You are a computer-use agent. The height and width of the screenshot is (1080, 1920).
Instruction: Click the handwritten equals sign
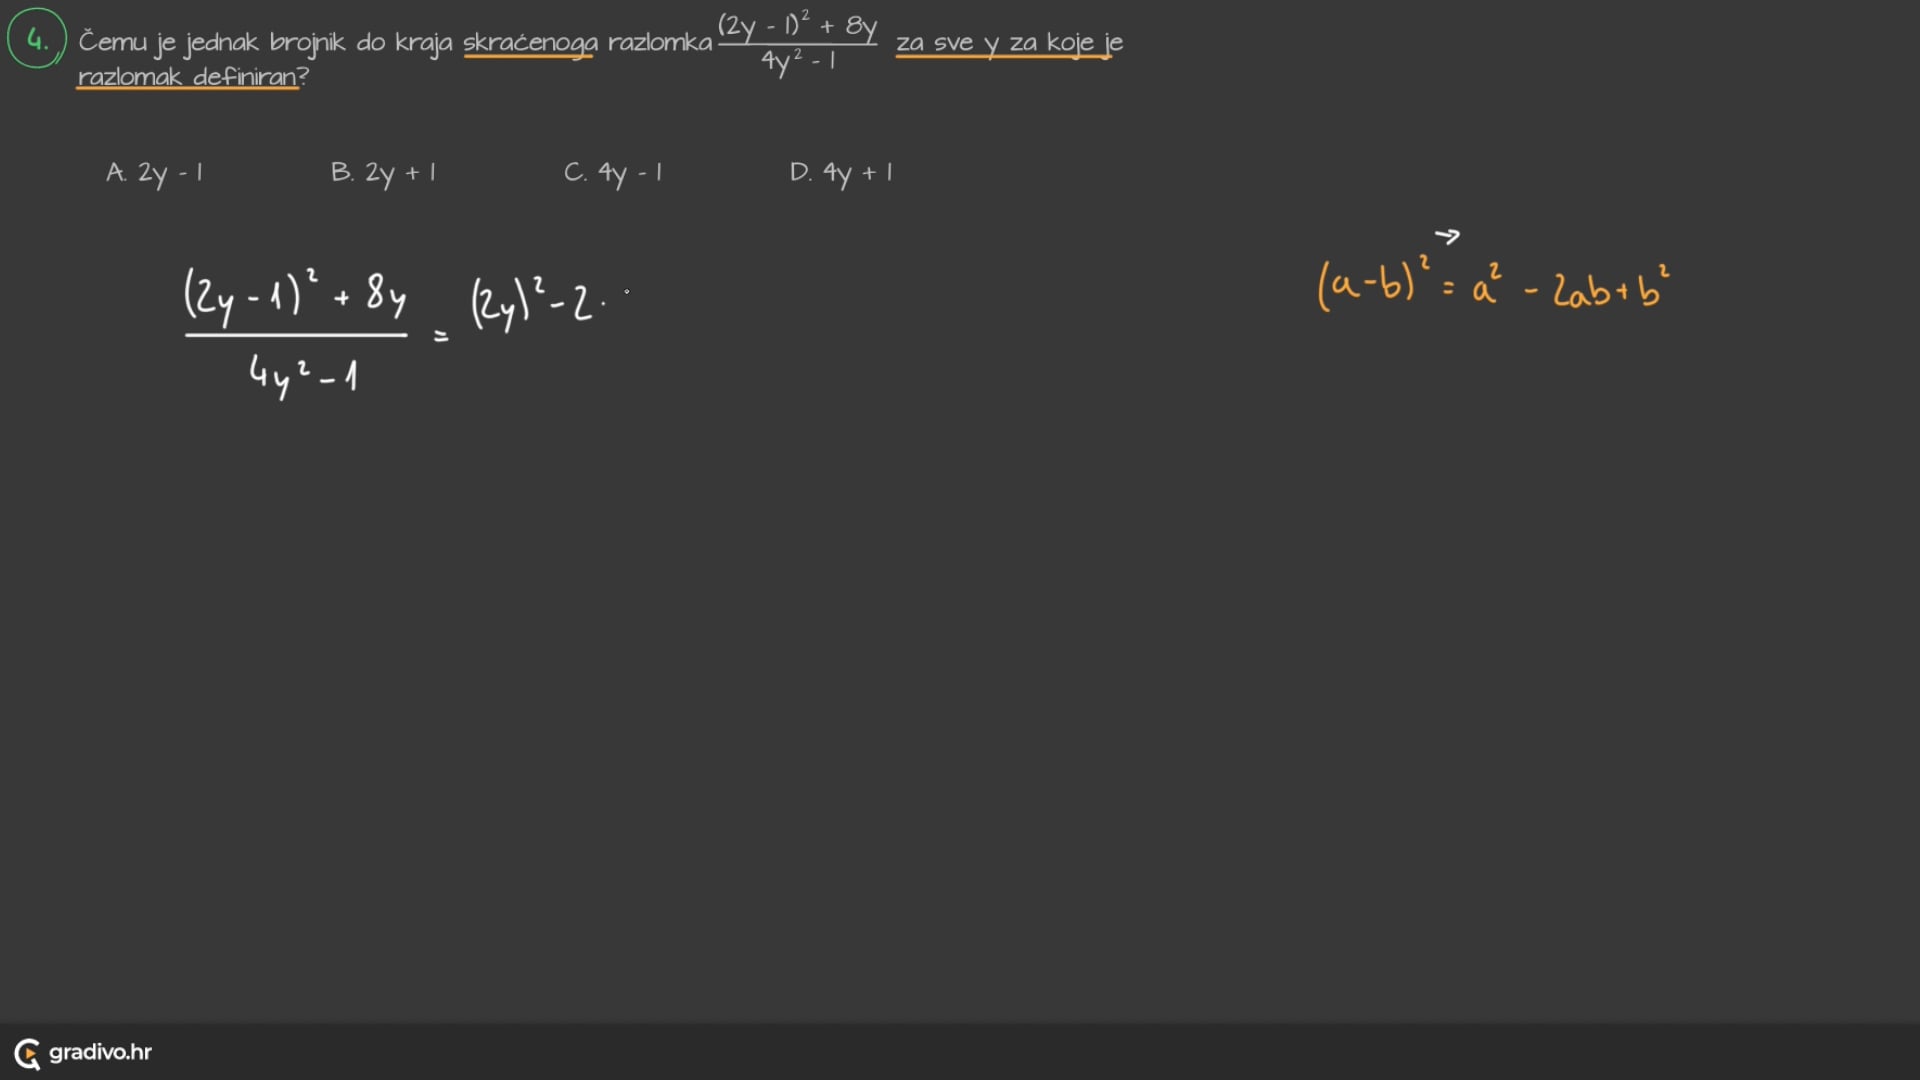tap(441, 337)
